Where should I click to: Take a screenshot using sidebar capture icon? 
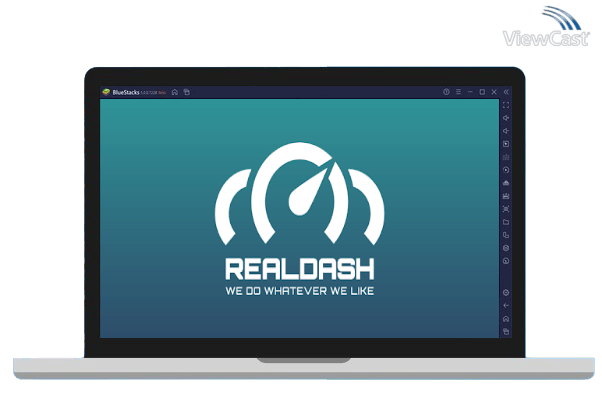click(506, 209)
